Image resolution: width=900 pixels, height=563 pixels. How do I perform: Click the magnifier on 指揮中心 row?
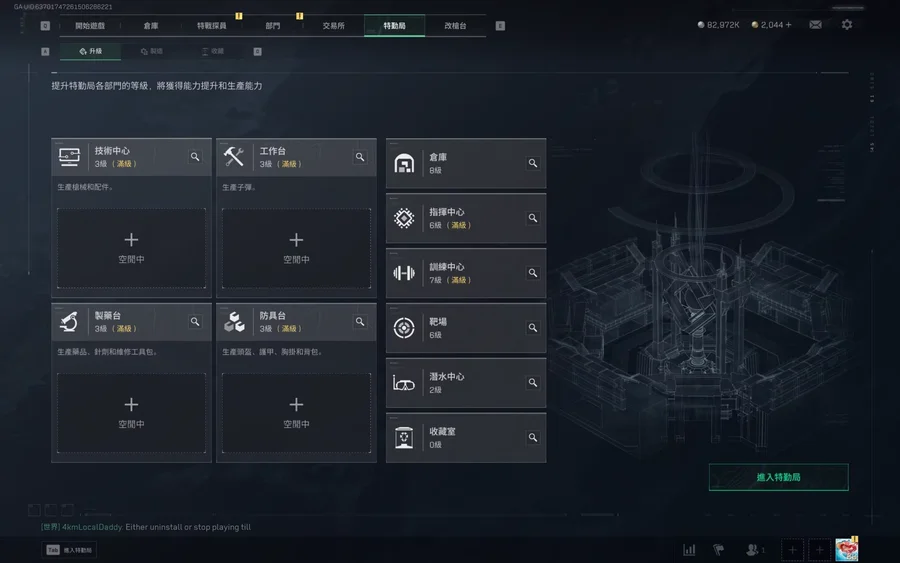click(533, 218)
